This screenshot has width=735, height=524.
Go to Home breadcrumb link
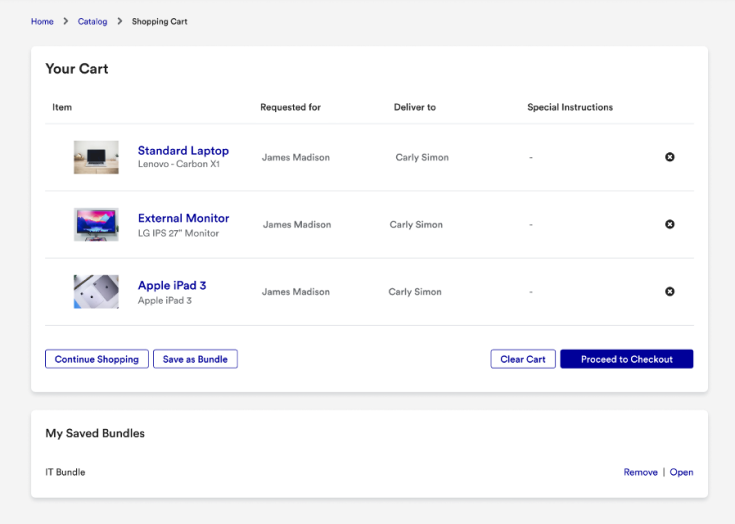pos(42,22)
